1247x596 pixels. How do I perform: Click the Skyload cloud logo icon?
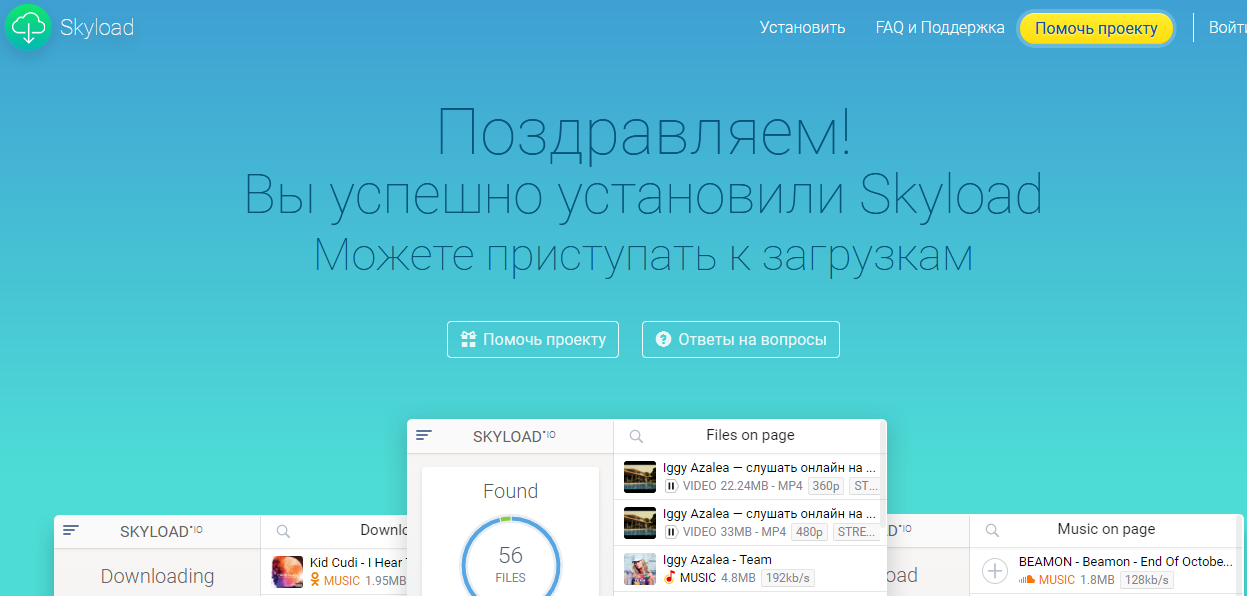click(28, 27)
